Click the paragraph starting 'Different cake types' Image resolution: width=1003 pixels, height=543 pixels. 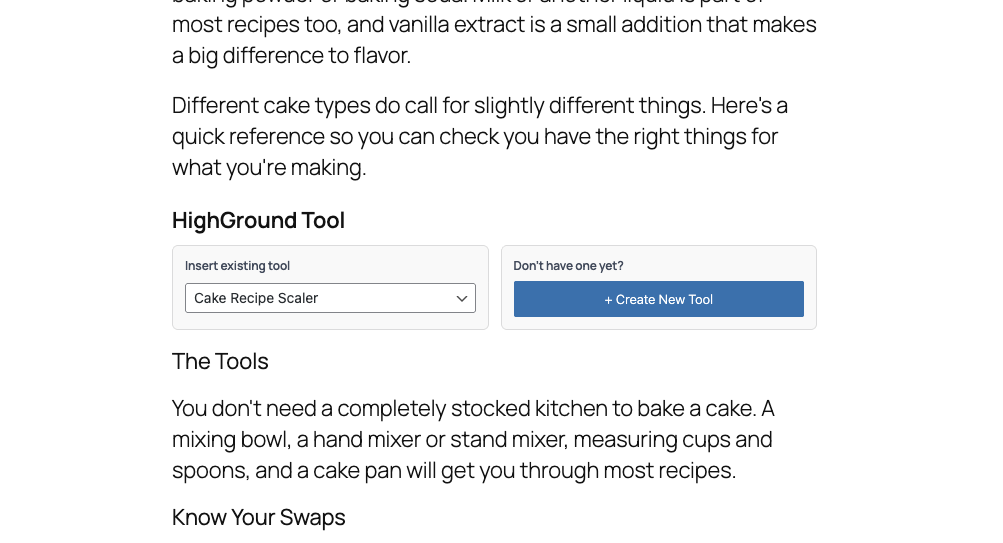480,136
